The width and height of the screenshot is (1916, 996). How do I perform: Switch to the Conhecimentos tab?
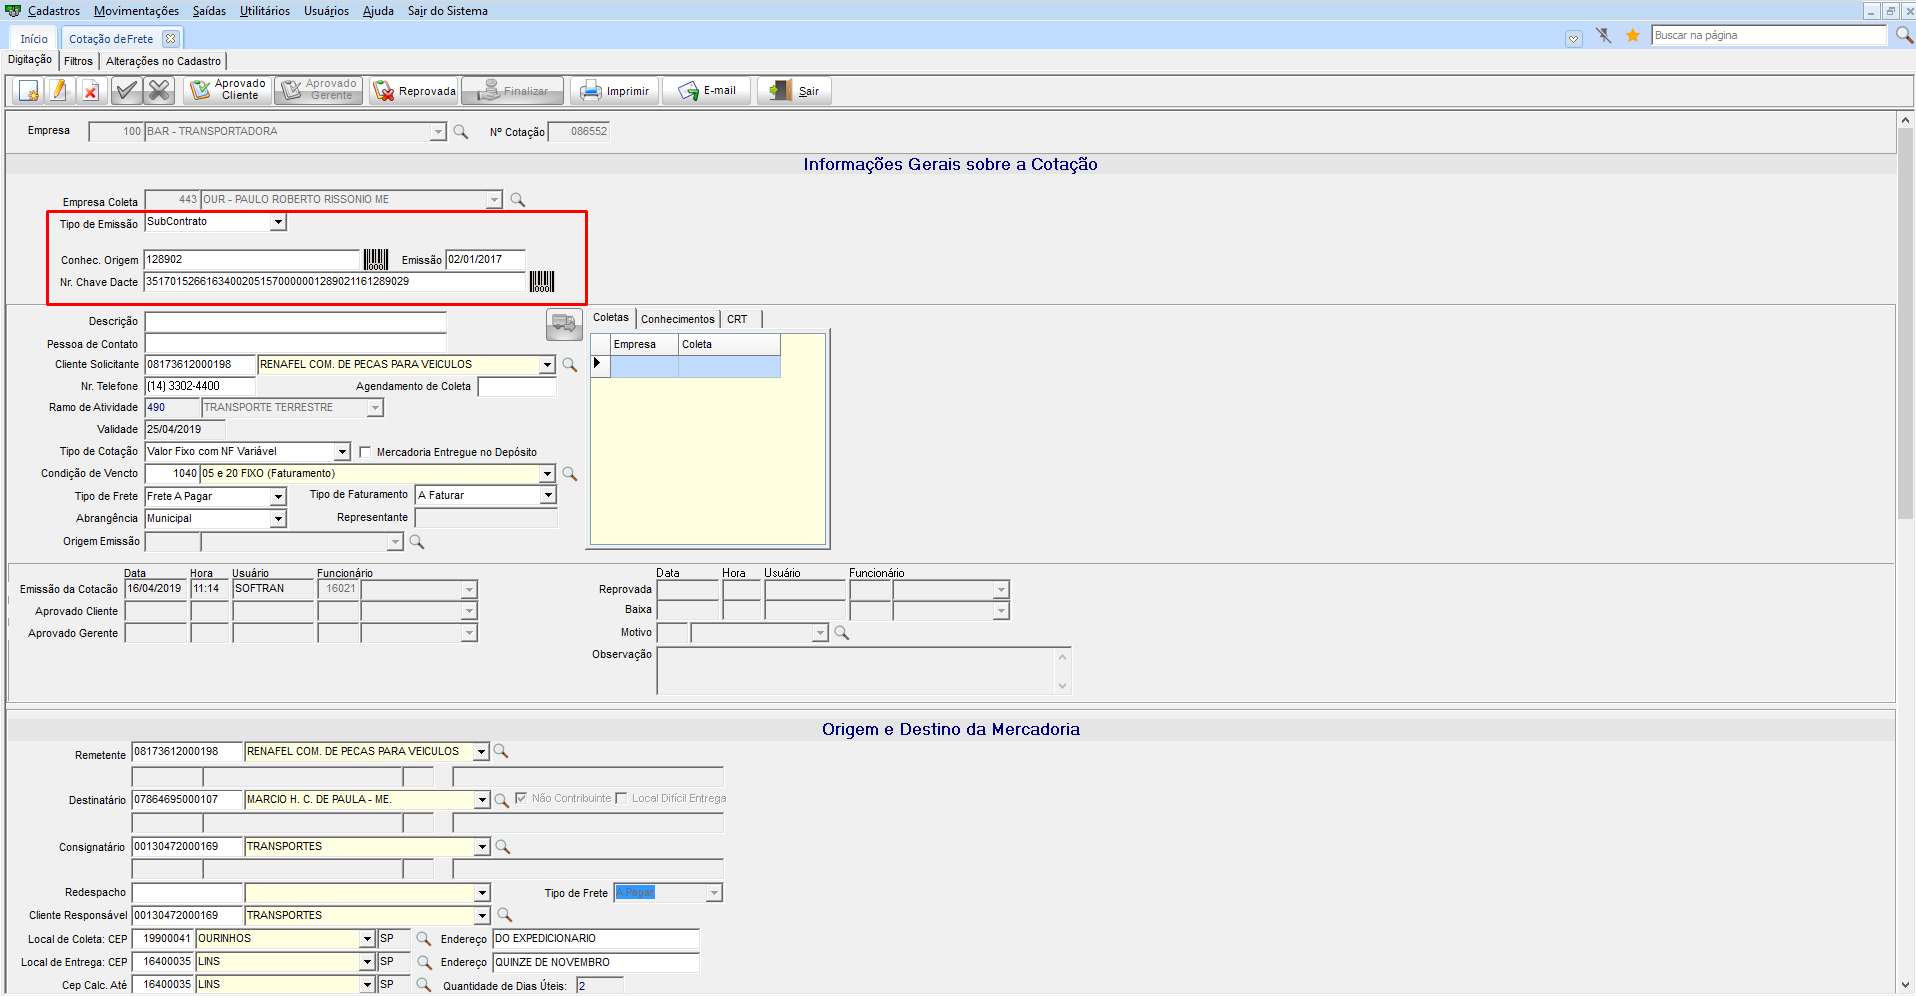(678, 319)
